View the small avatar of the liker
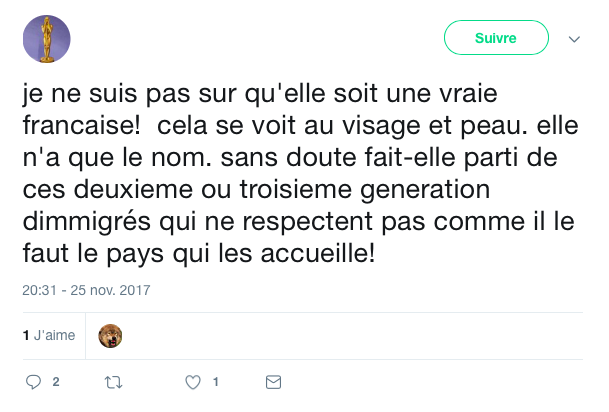Screen dimensions: 609x412 (111, 336)
